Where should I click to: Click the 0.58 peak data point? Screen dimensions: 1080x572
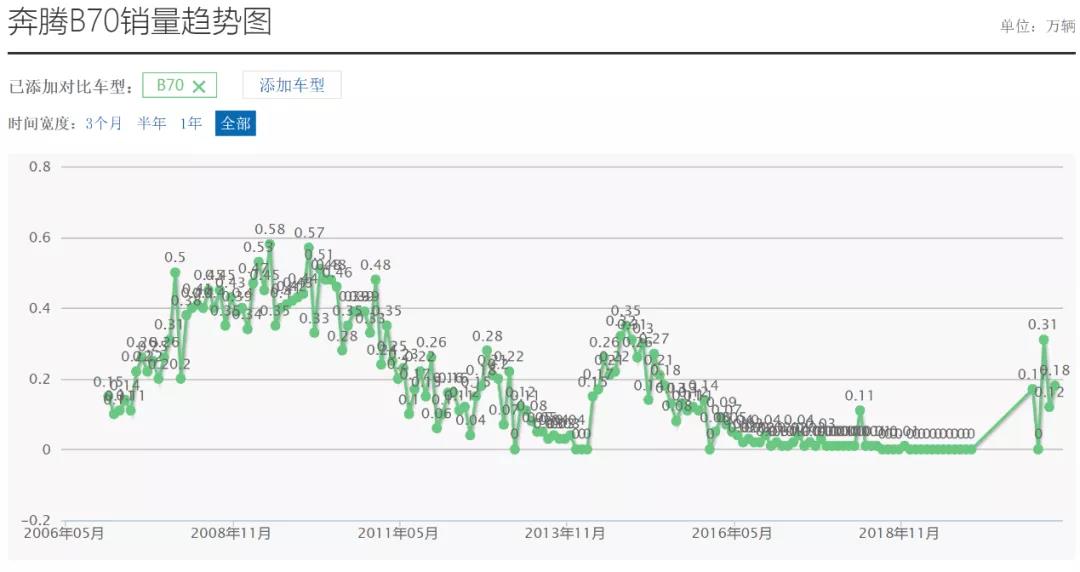[x=269, y=244]
